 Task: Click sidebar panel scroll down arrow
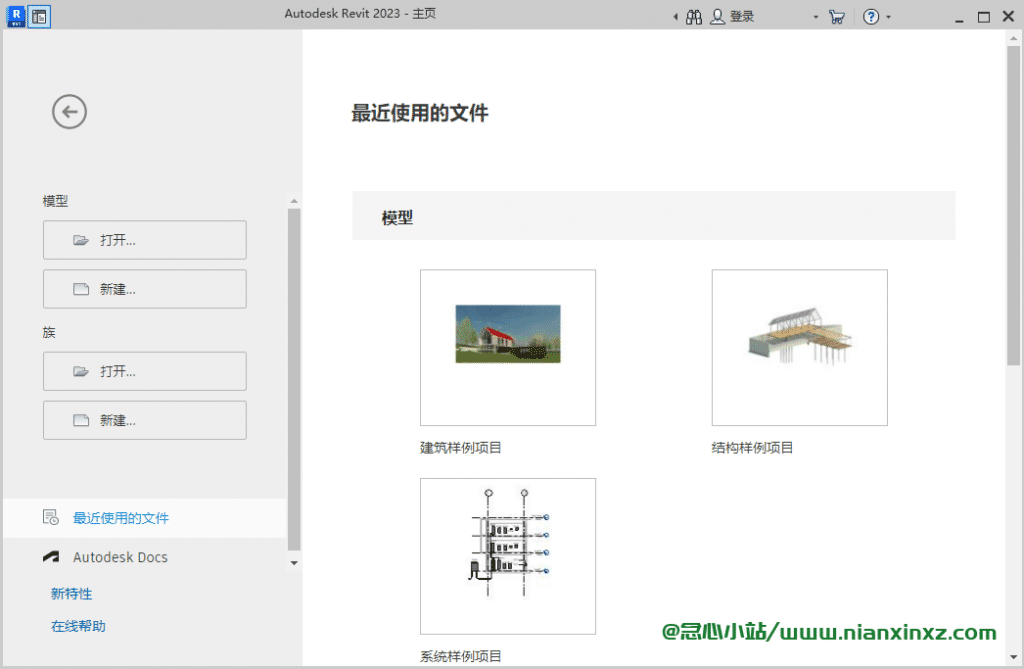tap(294, 563)
